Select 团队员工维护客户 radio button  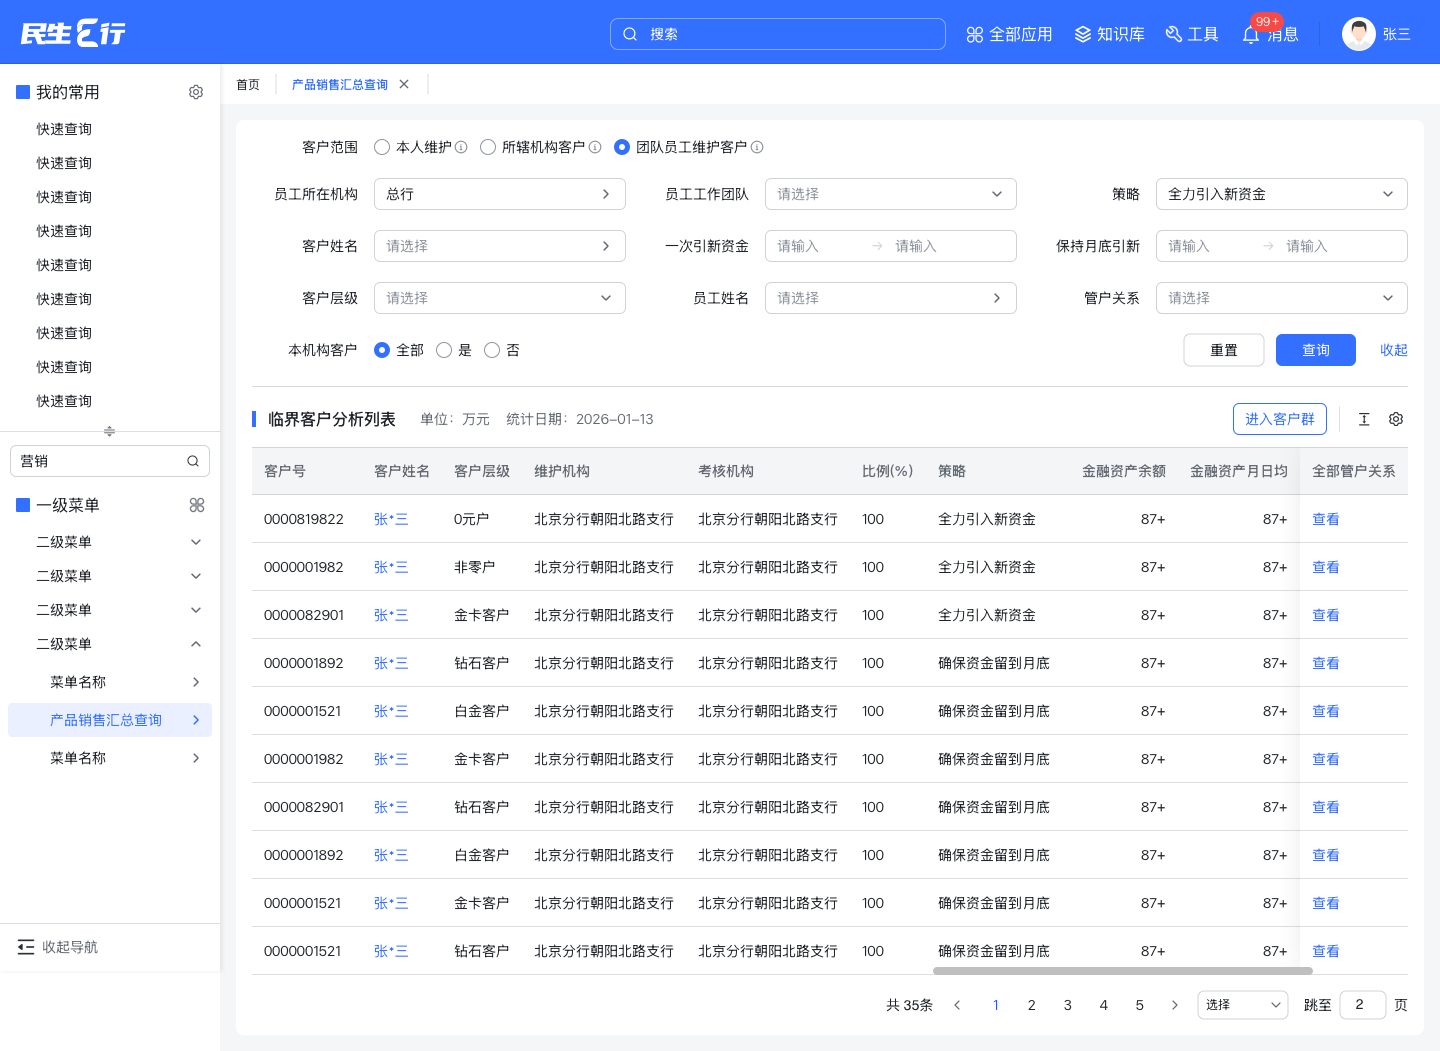pyautogui.click(x=622, y=147)
